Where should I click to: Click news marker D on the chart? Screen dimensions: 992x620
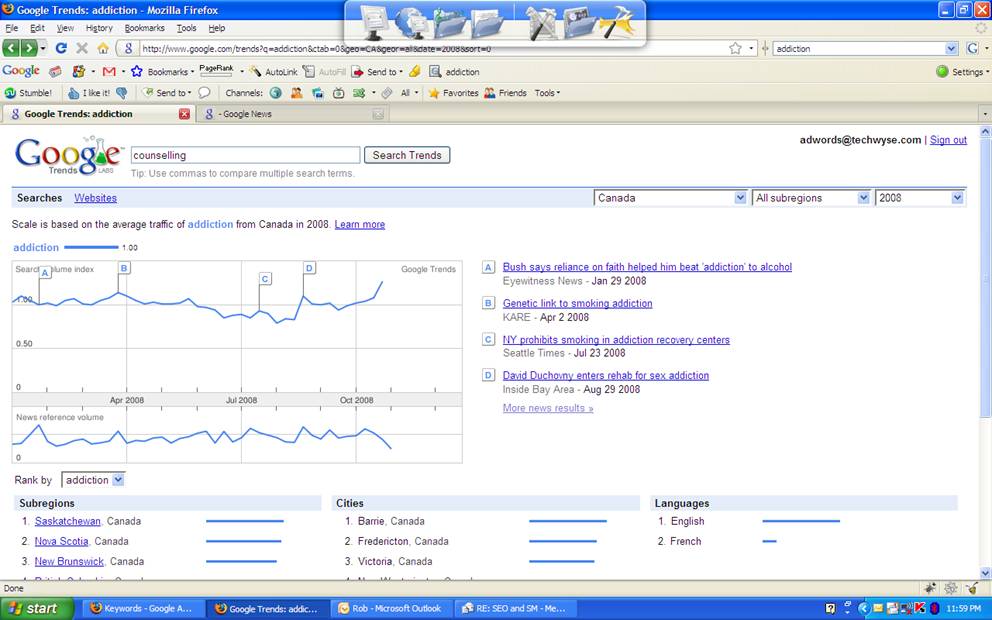(x=309, y=268)
